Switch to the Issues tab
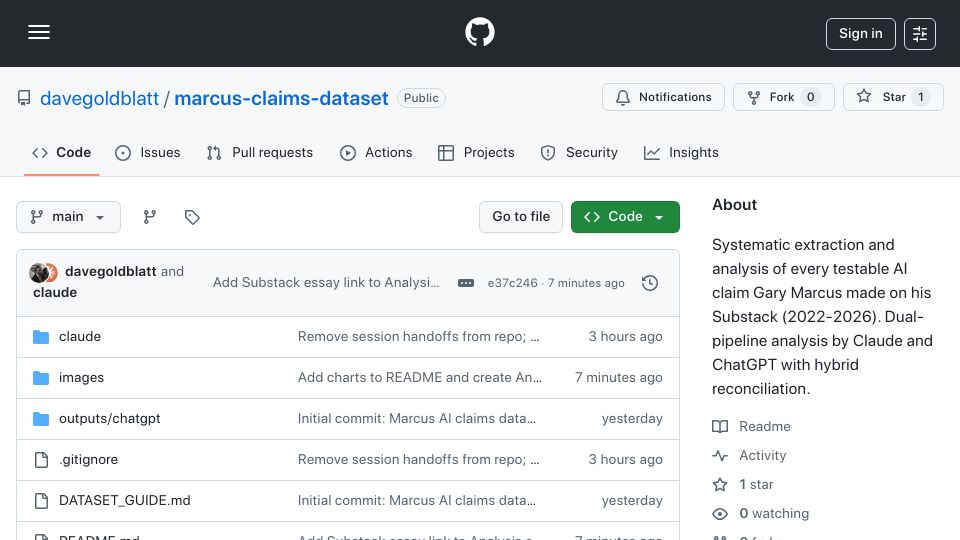 (148, 152)
